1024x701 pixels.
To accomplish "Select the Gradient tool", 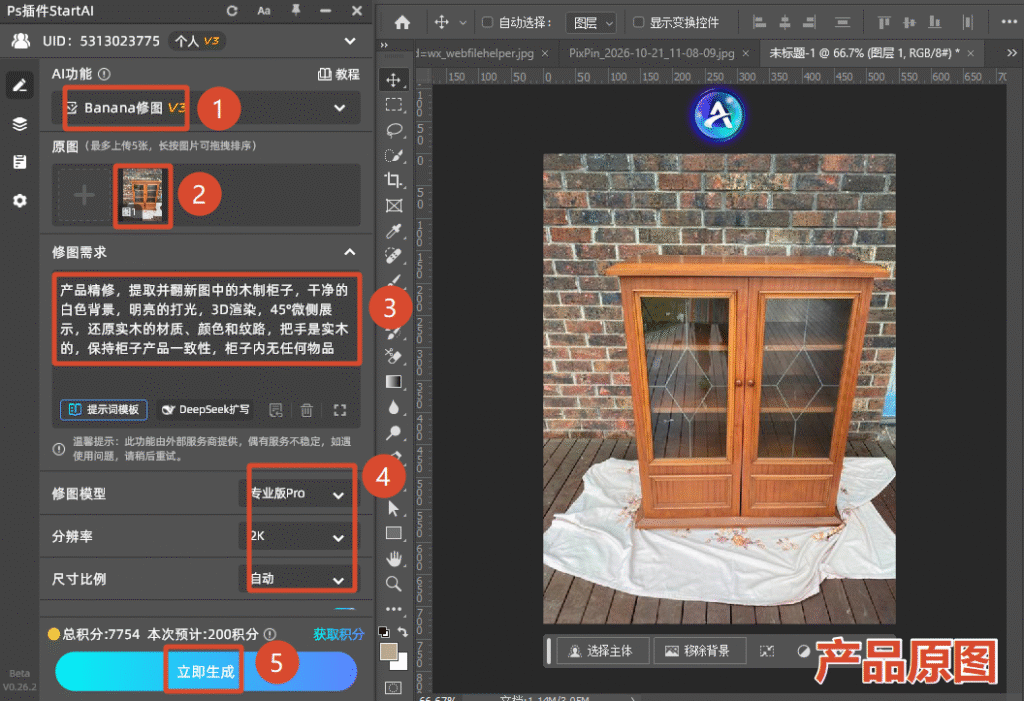I will pyautogui.click(x=393, y=382).
